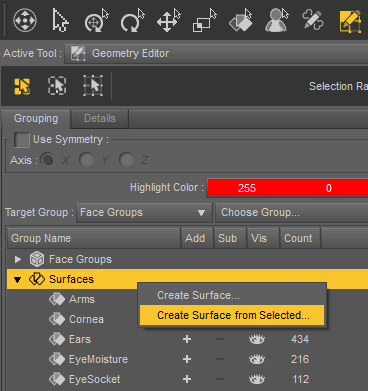The height and width of the screenshot is (391, 368).
Task: Collapse the Surfaces tree node
Action: click(x=18, y=280)
